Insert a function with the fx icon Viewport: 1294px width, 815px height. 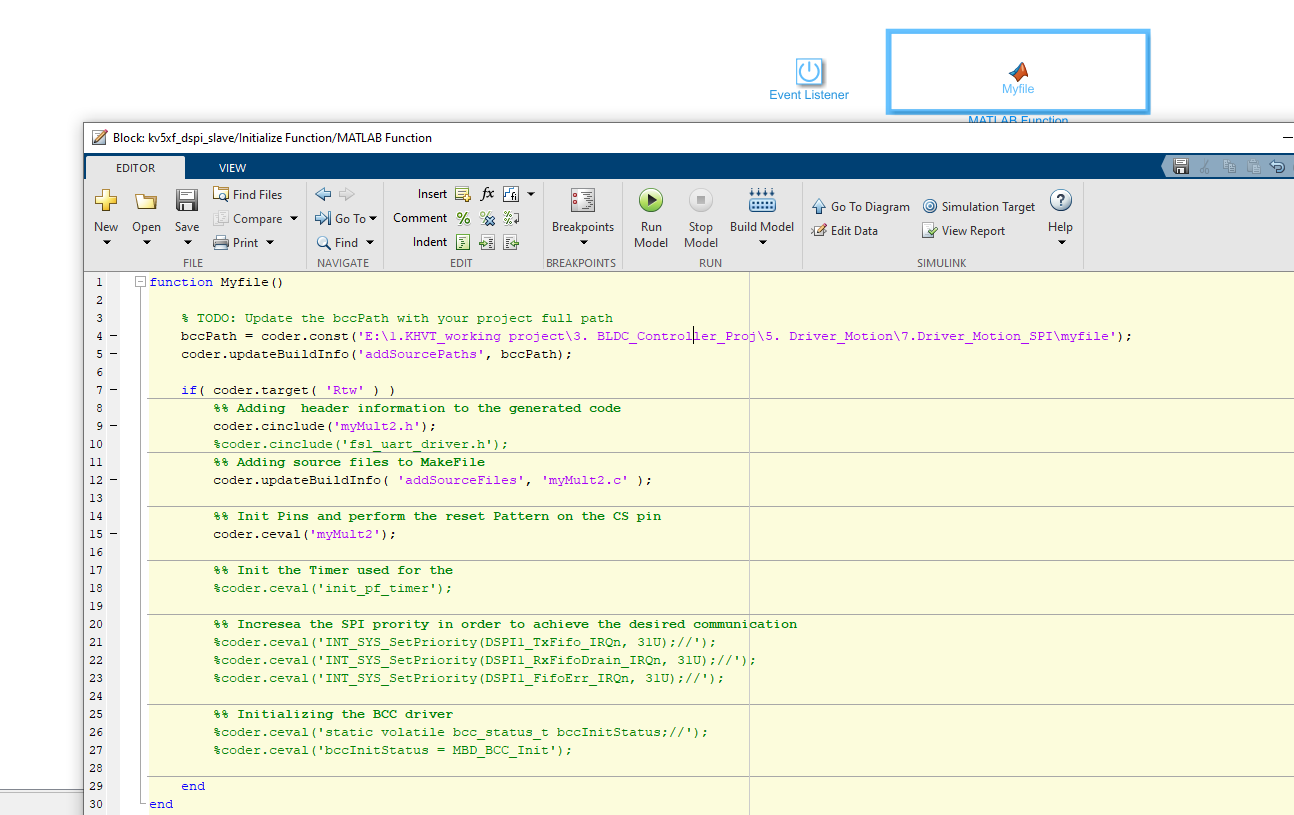click(x=487, y=193)
